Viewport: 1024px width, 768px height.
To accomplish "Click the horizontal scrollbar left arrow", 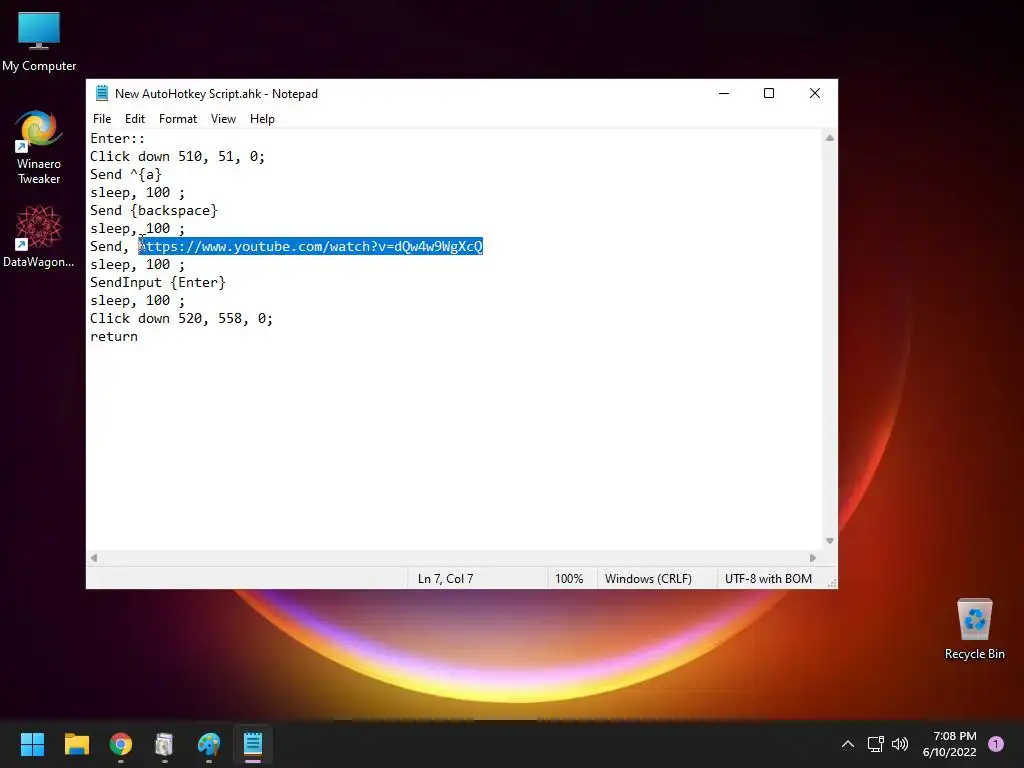I will tap(94, 558).
